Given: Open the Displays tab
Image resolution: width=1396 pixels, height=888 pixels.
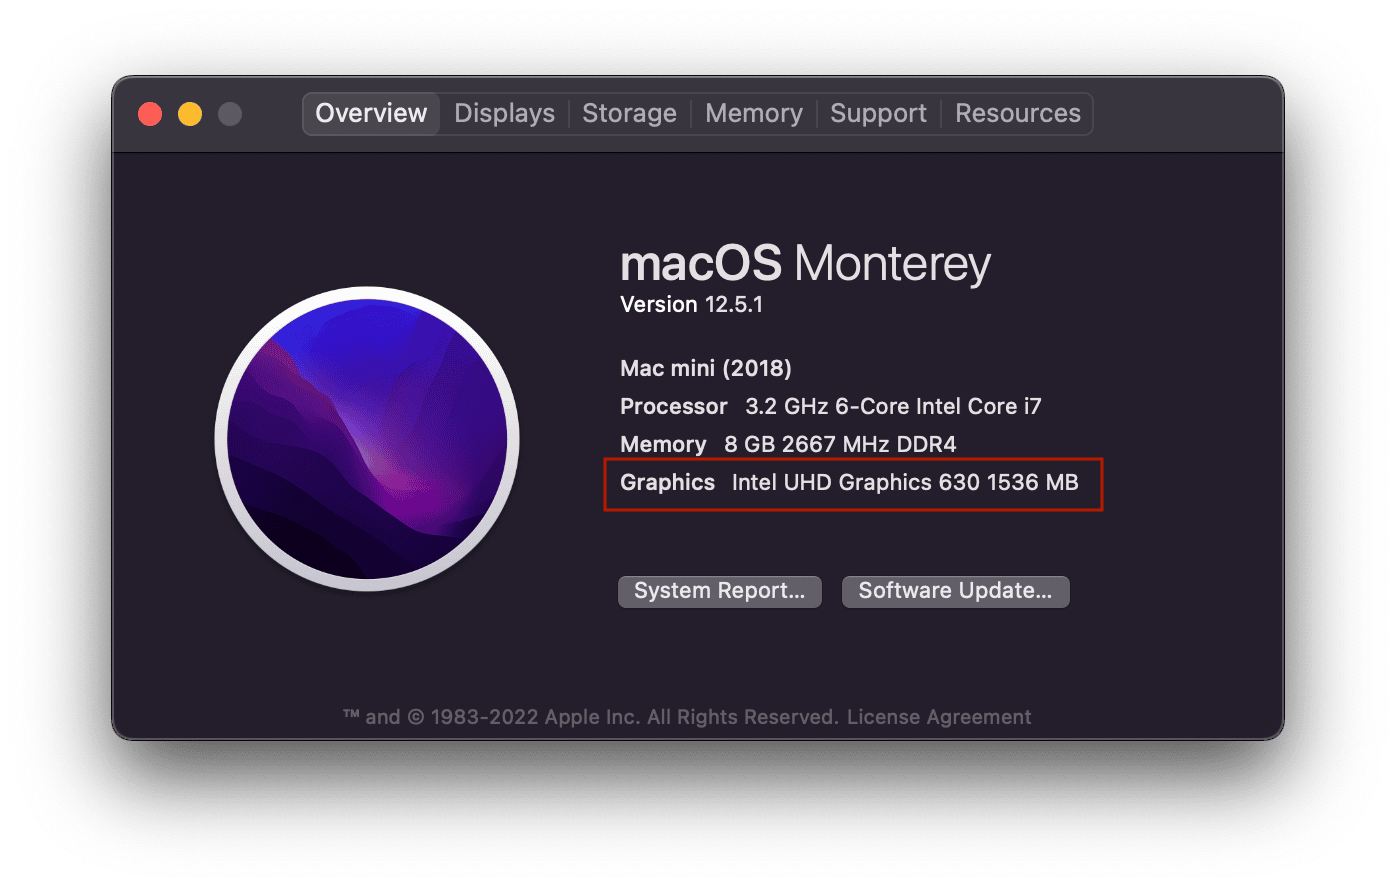Looking at the screenshot, I should [504, 114].
